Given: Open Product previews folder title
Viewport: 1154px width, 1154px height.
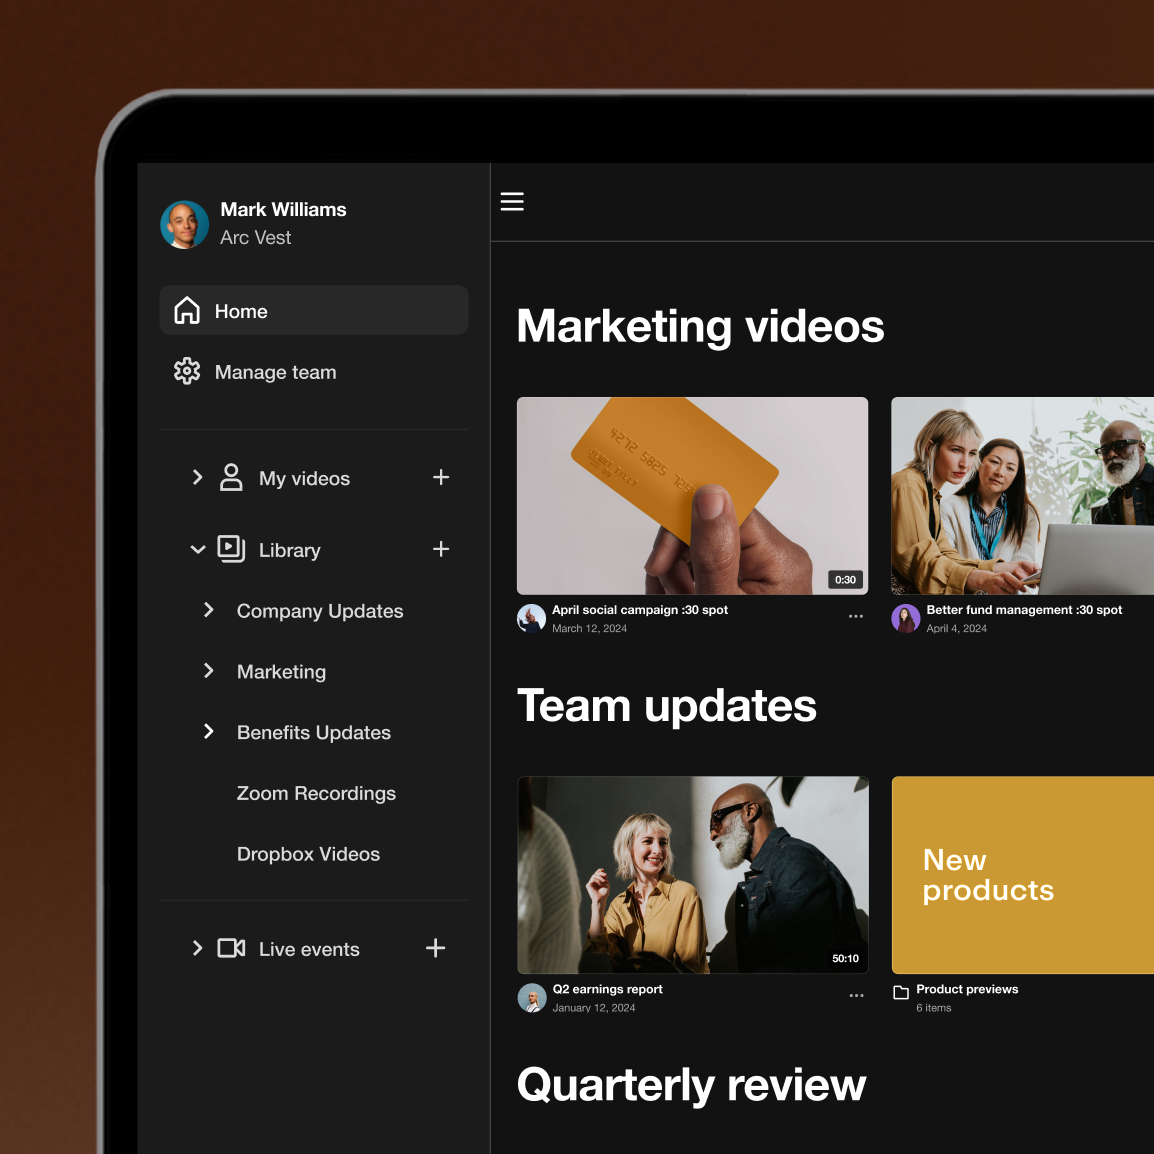Looking at the screenshot, I should pyautogui.click(x=967, y=989).
